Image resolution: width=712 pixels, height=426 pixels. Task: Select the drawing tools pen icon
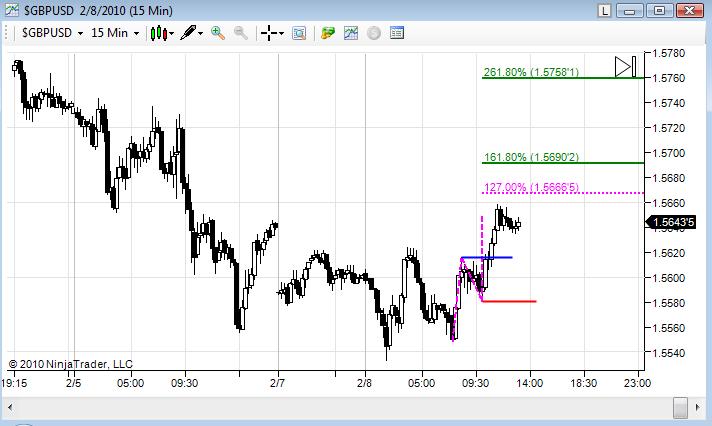(188, 33)
